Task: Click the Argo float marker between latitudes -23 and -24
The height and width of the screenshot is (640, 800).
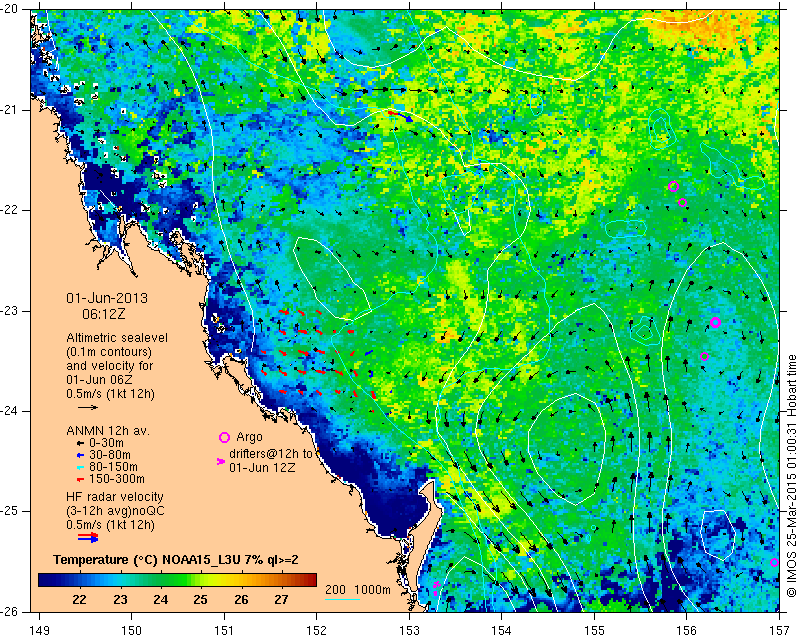Action: click(x=704, y=356)
